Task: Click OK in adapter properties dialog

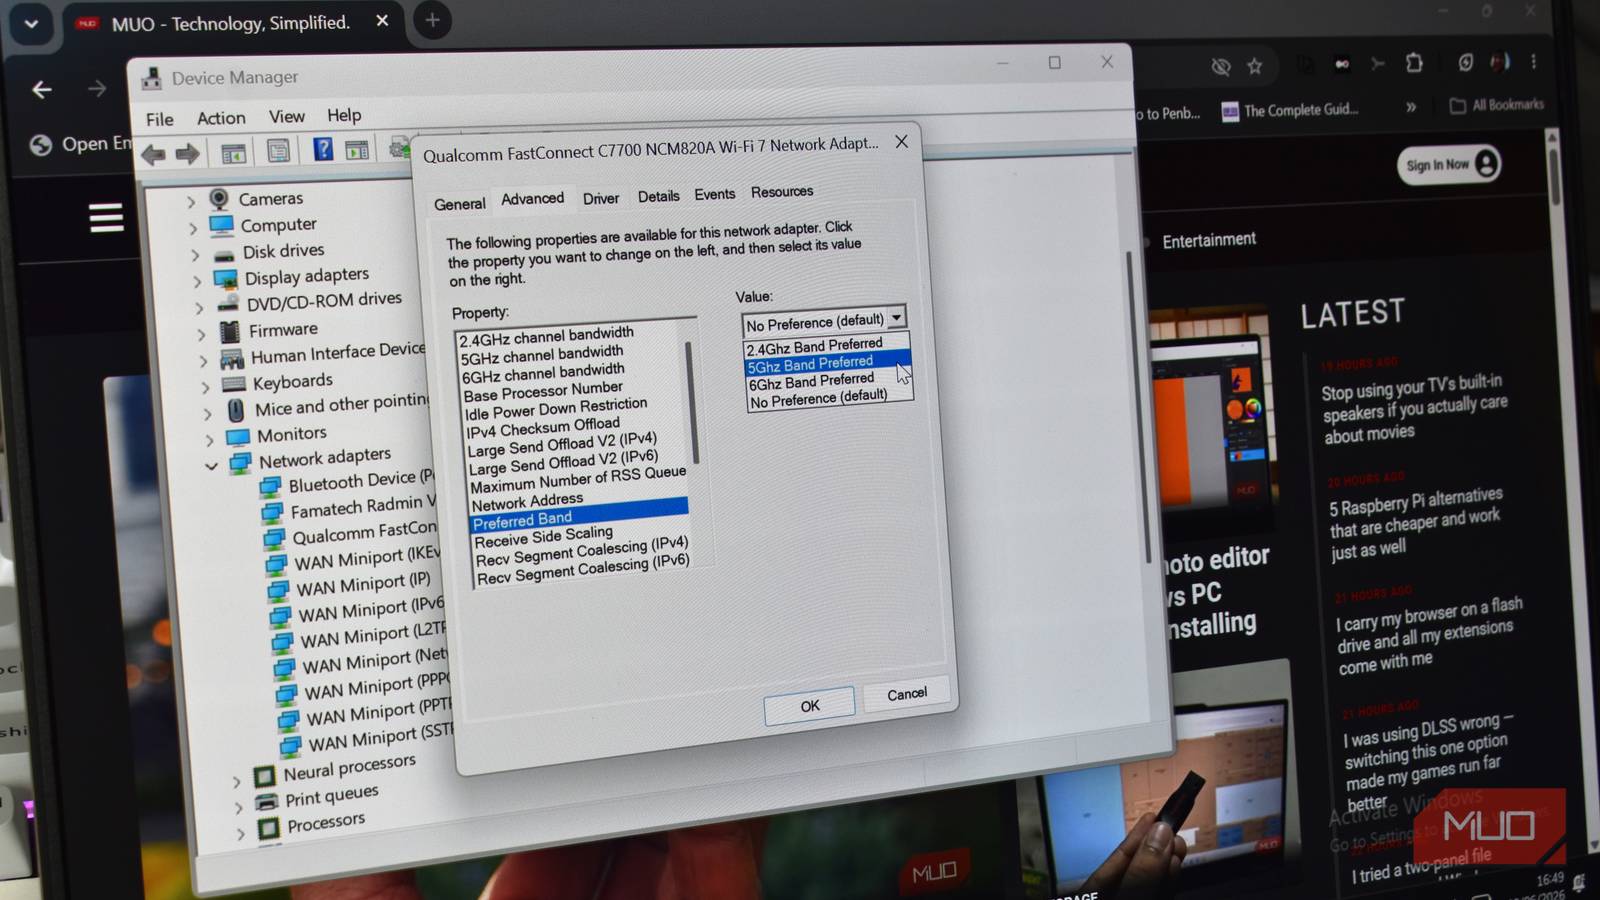Action: tap(810, 706)
